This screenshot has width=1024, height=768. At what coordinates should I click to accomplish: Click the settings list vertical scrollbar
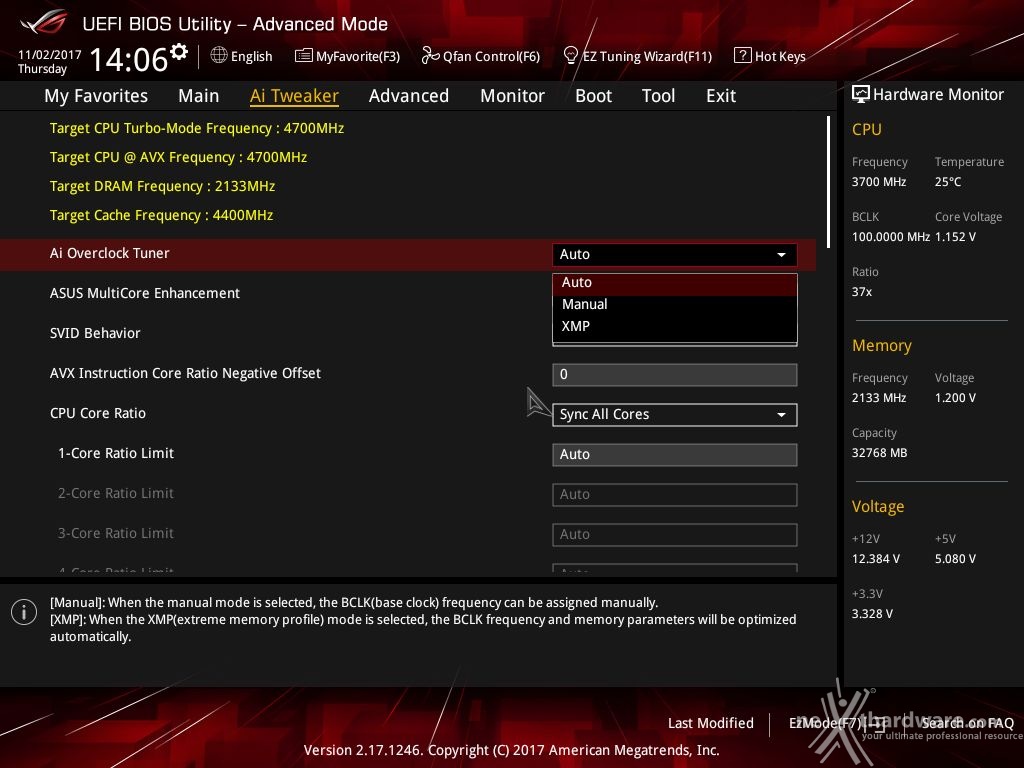pos(828,182)
